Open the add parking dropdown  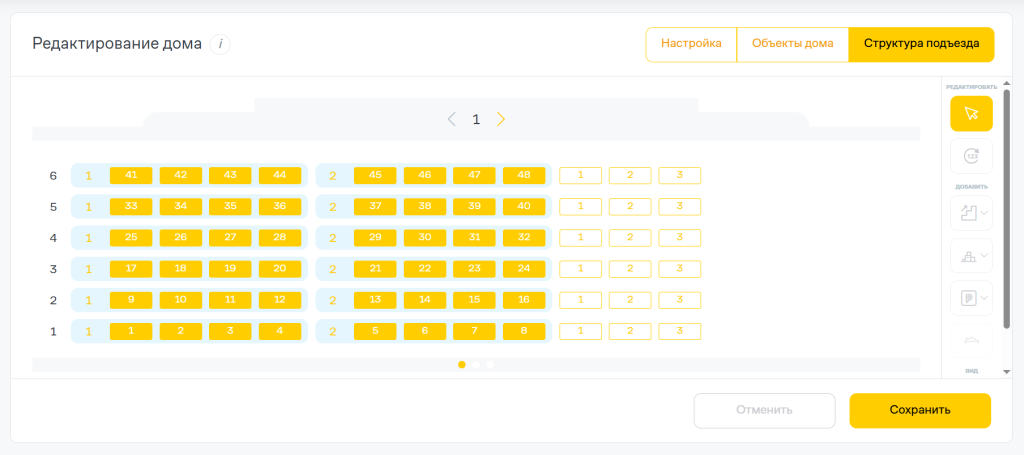coord(971,298)
